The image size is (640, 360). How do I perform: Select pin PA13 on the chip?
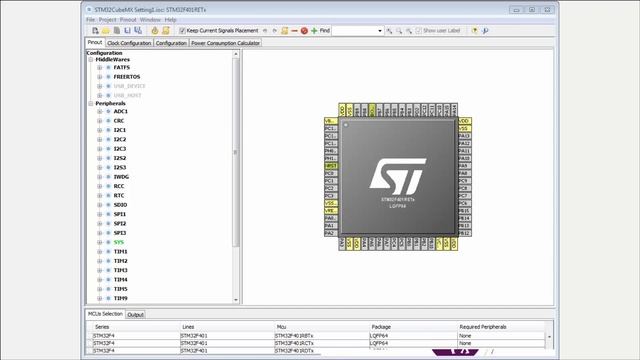[x=464, y=136]
